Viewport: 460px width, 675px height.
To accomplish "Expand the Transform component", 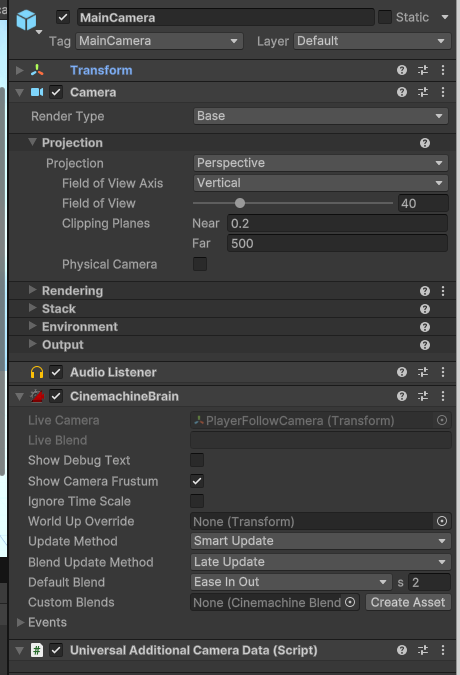I will [19, 70].
